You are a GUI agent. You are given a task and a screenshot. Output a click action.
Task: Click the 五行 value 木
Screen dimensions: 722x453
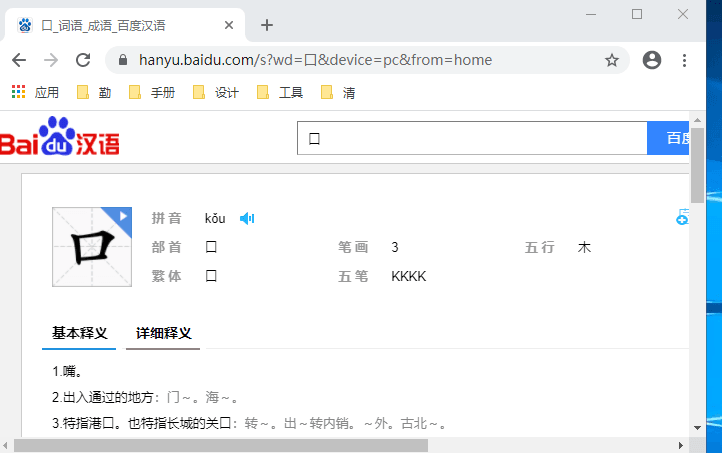pos(584,247)
